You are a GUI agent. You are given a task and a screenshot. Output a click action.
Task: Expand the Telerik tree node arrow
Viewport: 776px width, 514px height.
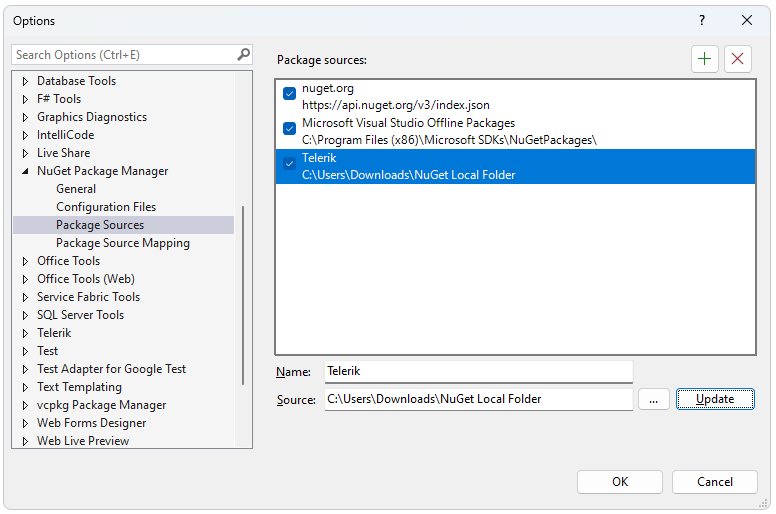(25, 333)
